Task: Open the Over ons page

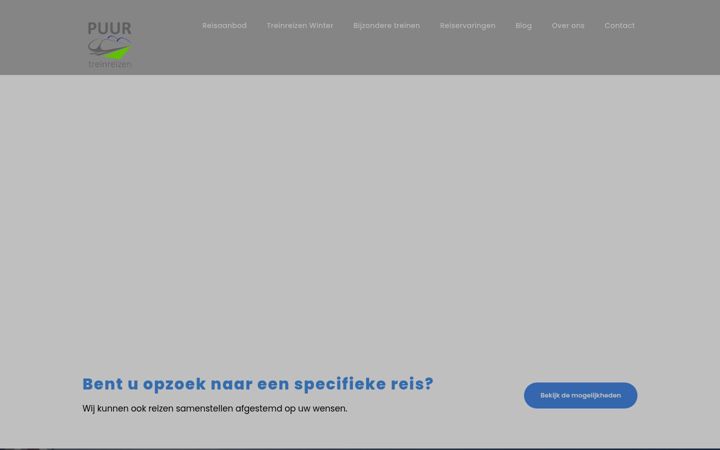Action: [x=568, y=26]
